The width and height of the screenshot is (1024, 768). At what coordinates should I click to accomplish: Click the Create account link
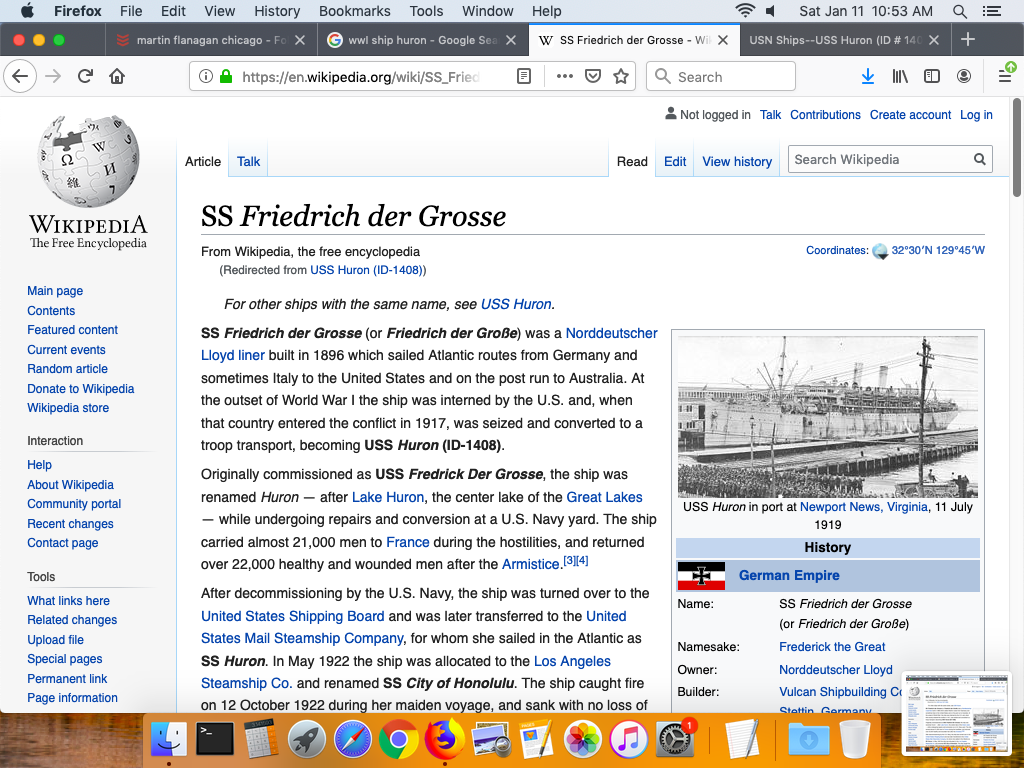(910, 115)
